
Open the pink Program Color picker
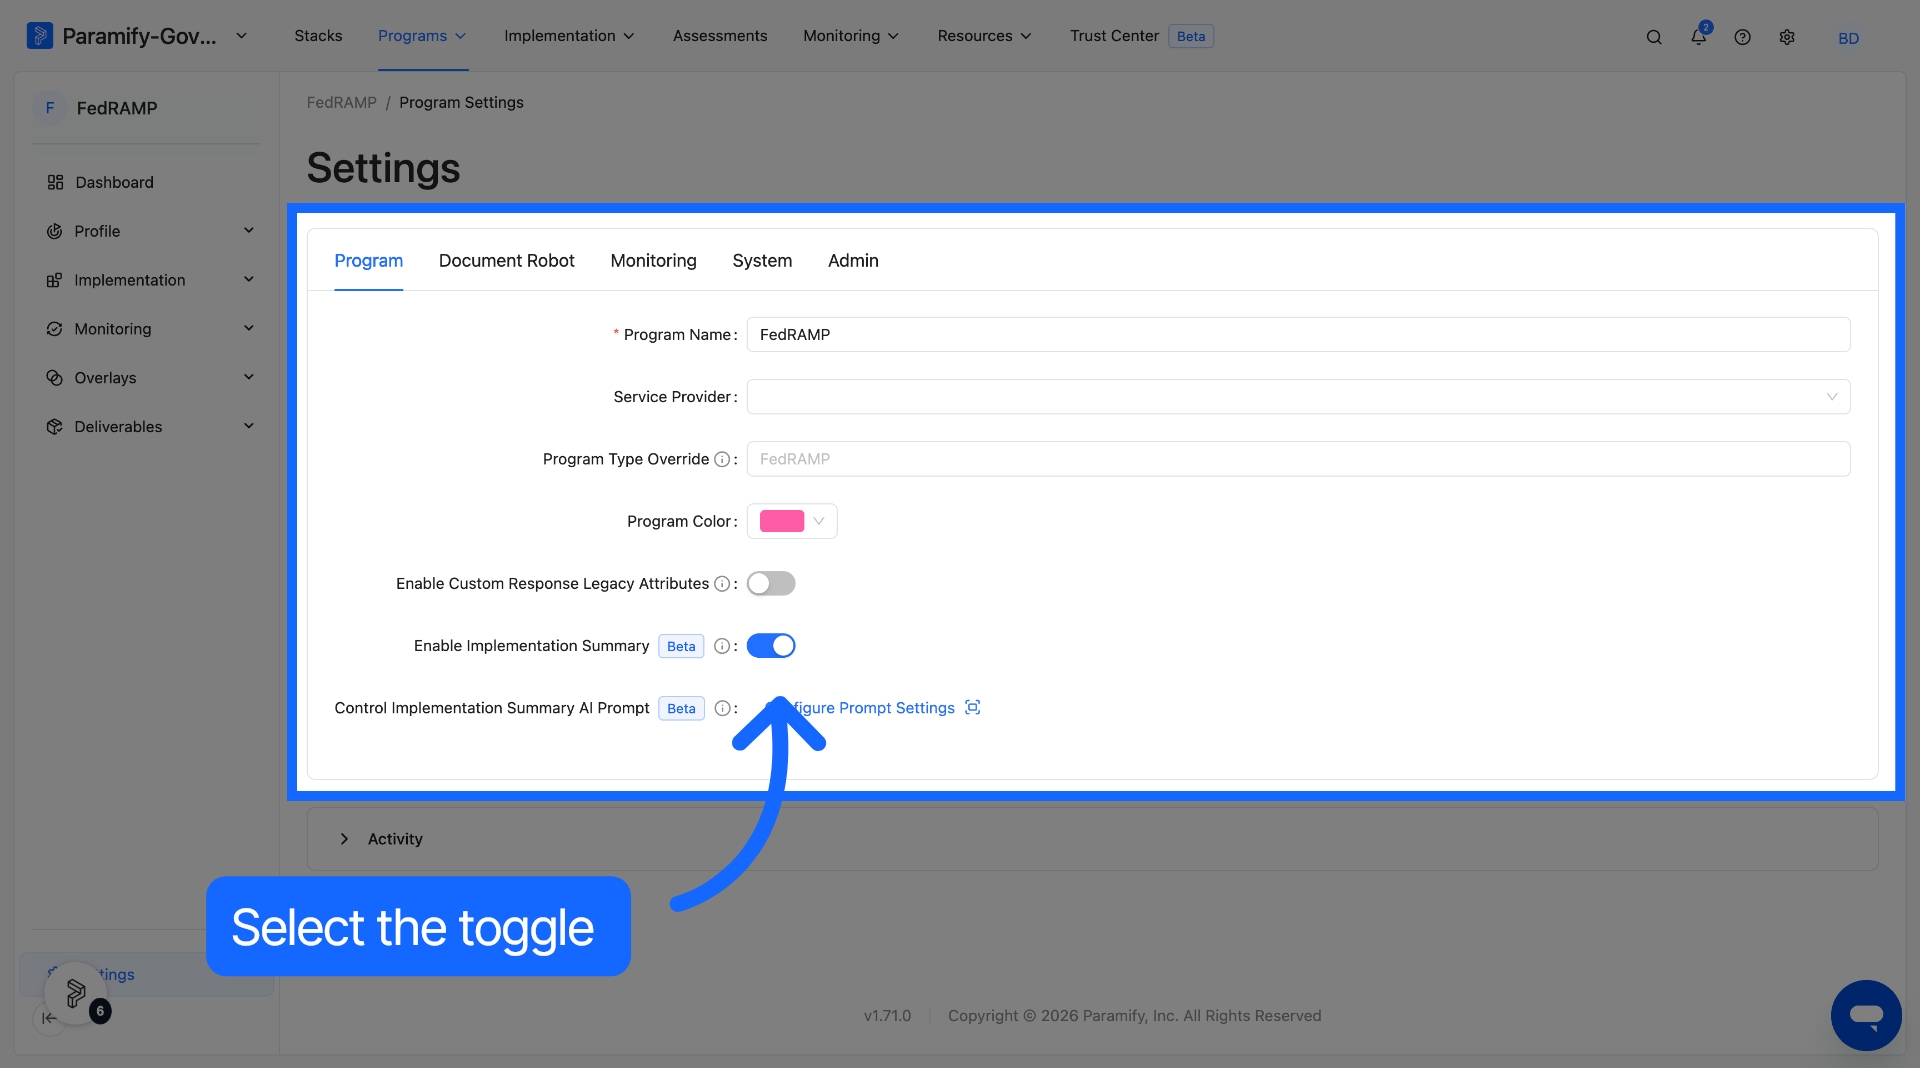tap(792, 521)
